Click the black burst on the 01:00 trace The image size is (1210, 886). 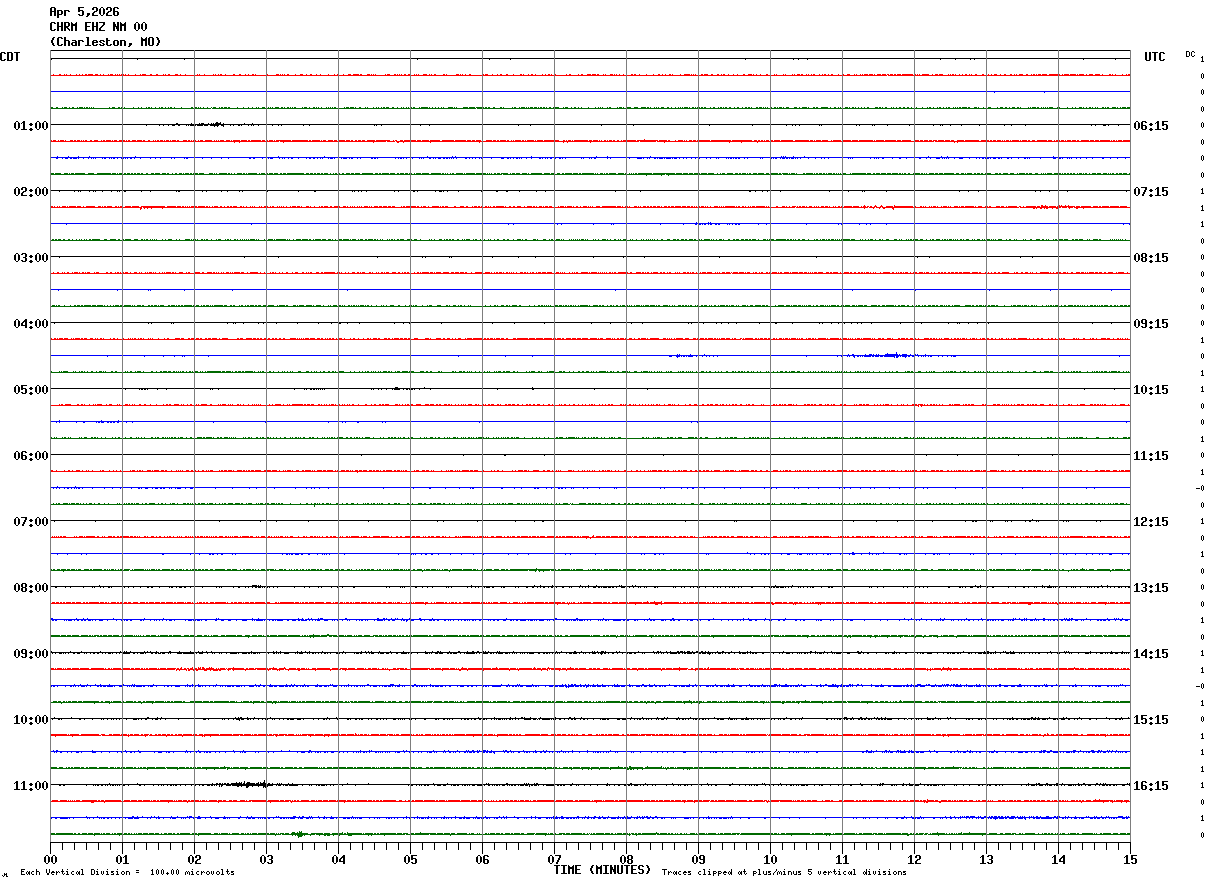(x=205, y=124)
